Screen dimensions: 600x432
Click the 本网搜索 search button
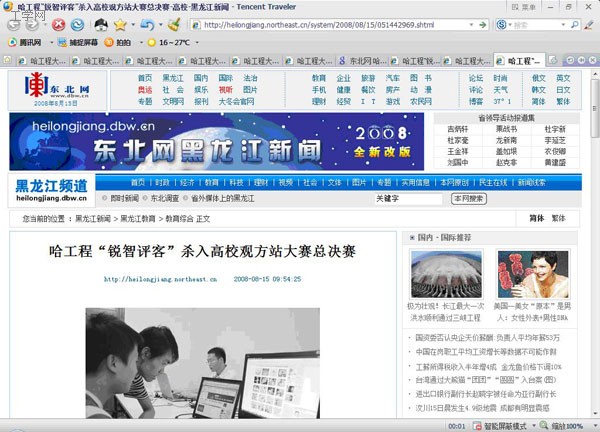point(468,199)
